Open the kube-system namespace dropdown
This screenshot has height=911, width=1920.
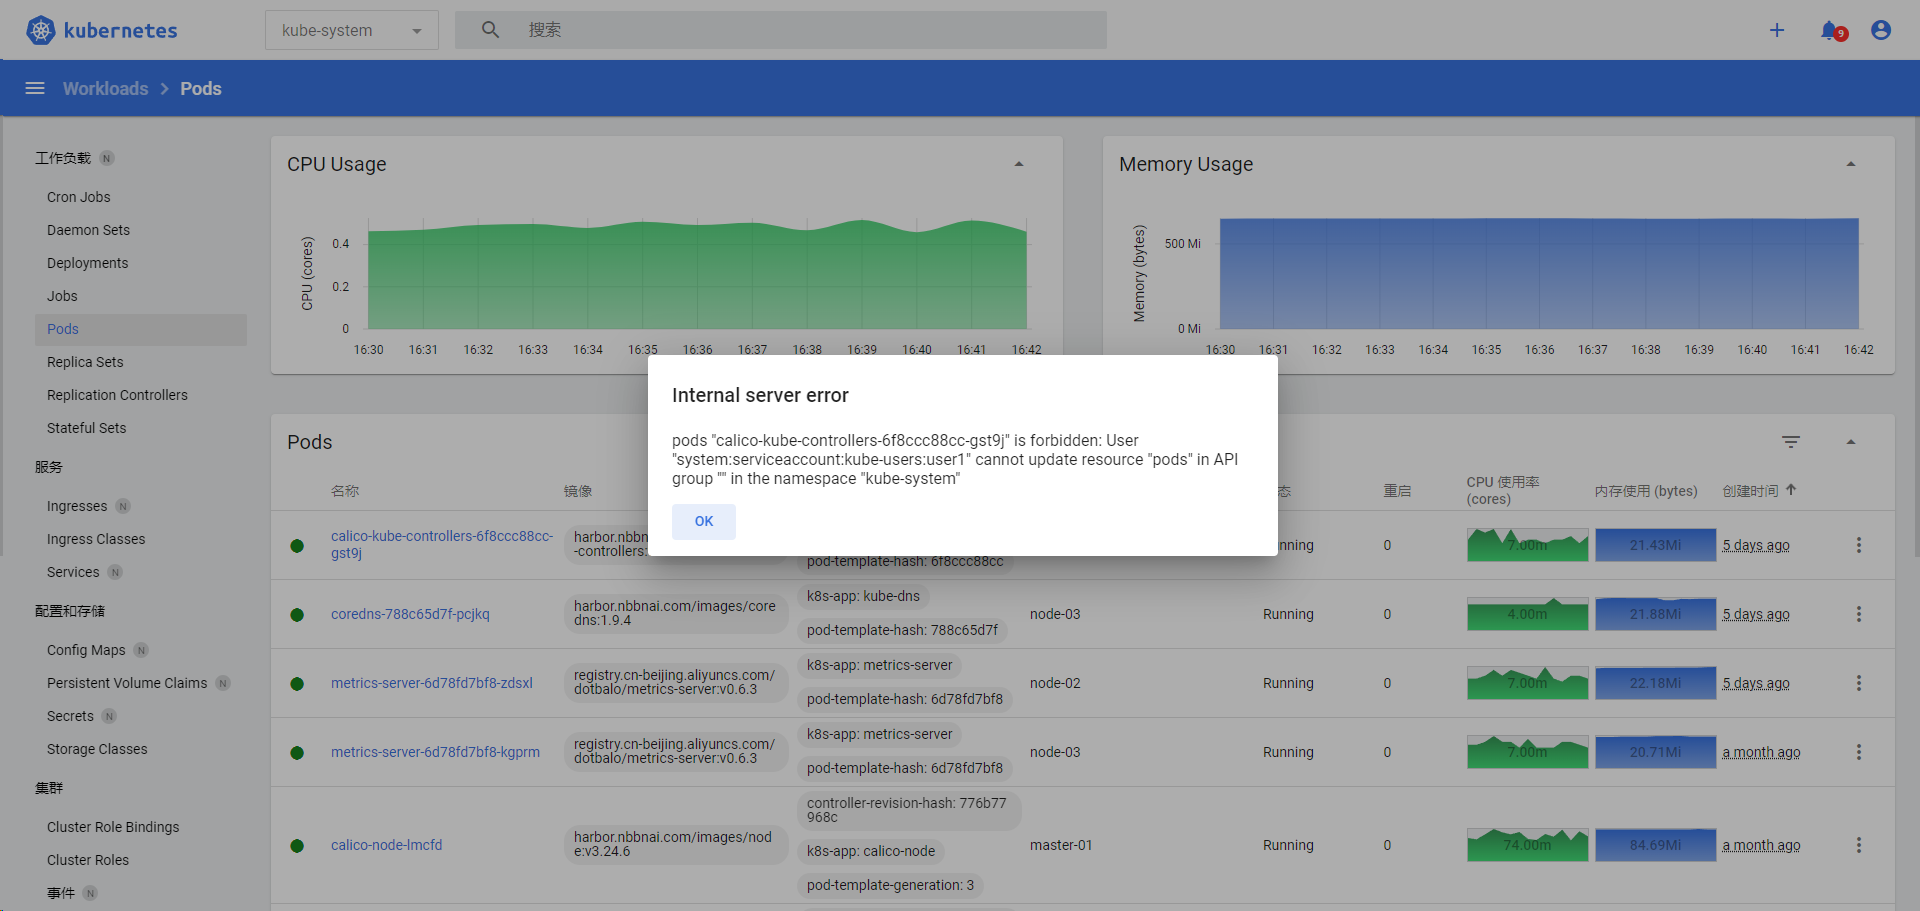point(352,30)
